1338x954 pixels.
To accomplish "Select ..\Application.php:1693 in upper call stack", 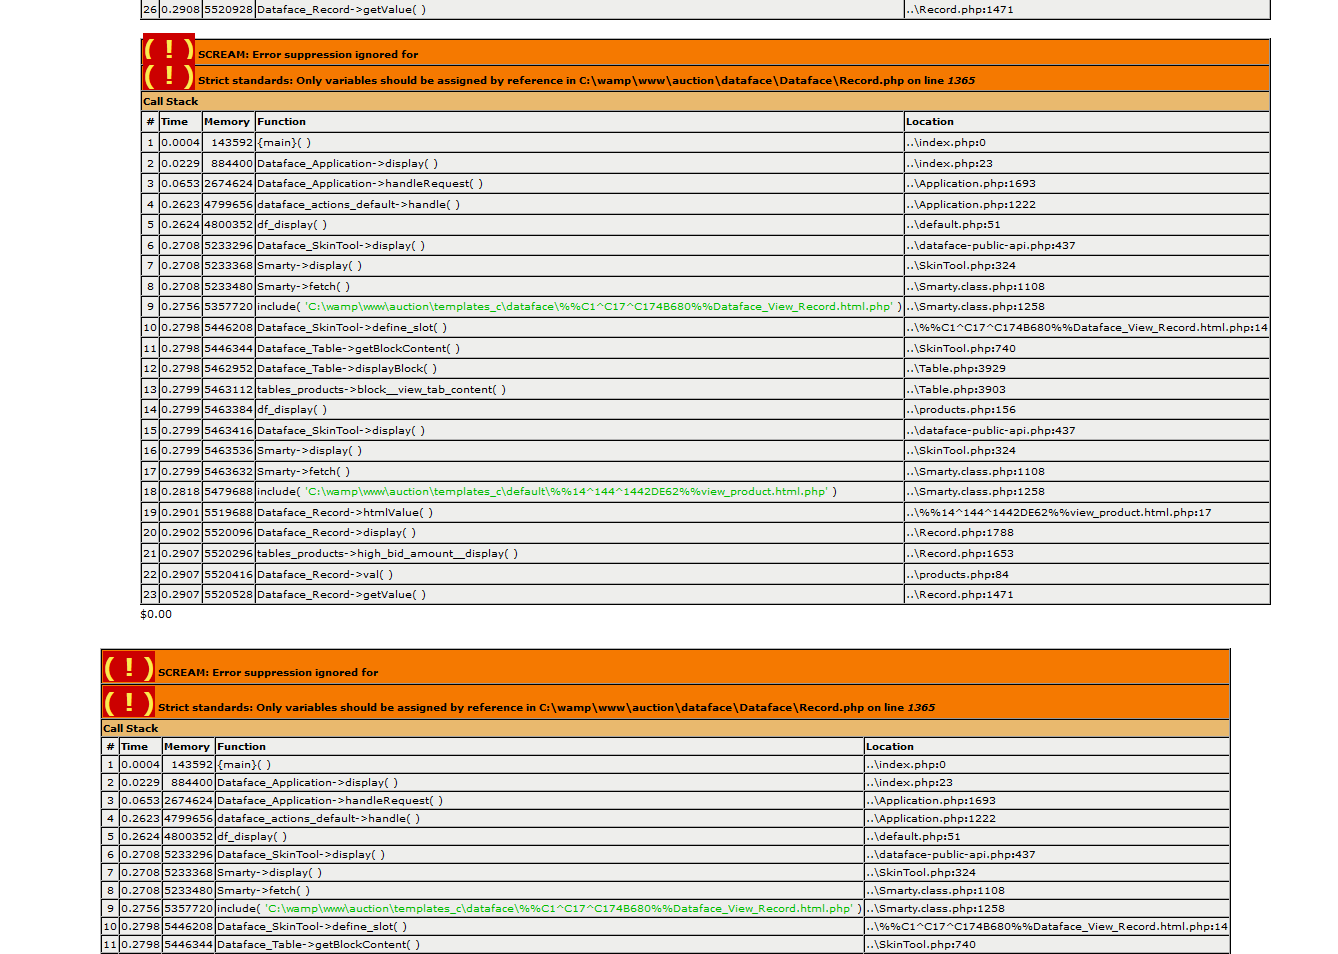I will tap(971, 184).
